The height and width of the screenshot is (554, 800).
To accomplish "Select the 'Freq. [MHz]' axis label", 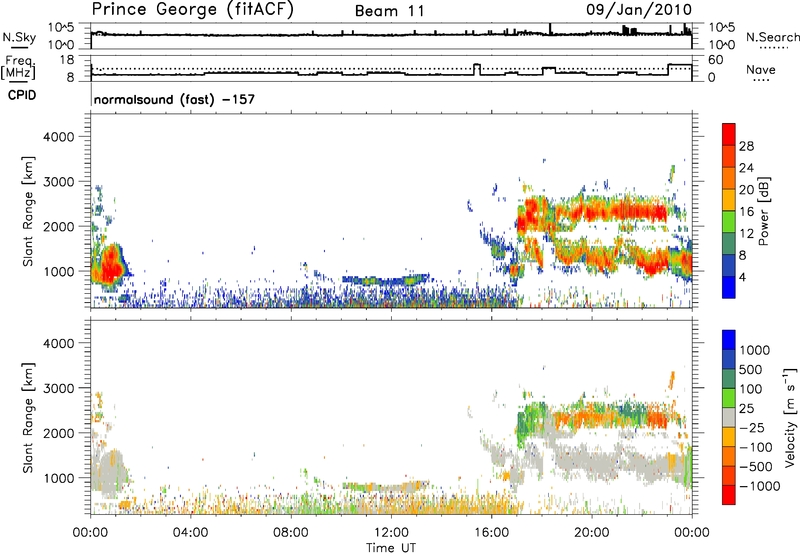I will tap(19, 68).
